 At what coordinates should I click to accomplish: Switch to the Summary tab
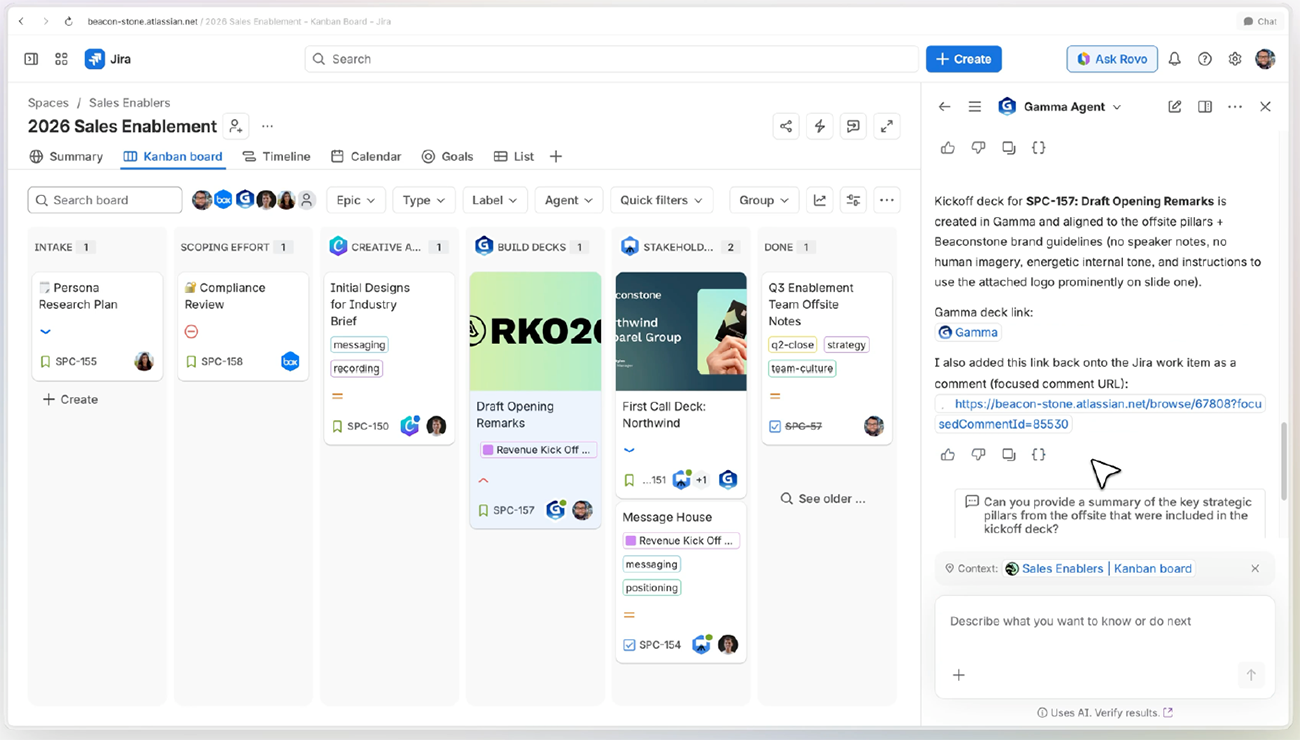(66, 156)
